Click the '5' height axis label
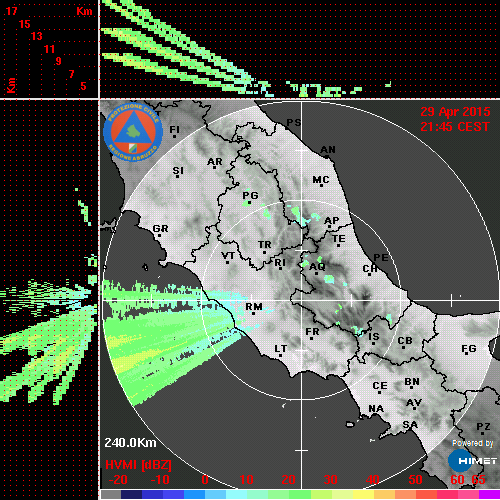The image size is (500, 500). tap(83, 86)
